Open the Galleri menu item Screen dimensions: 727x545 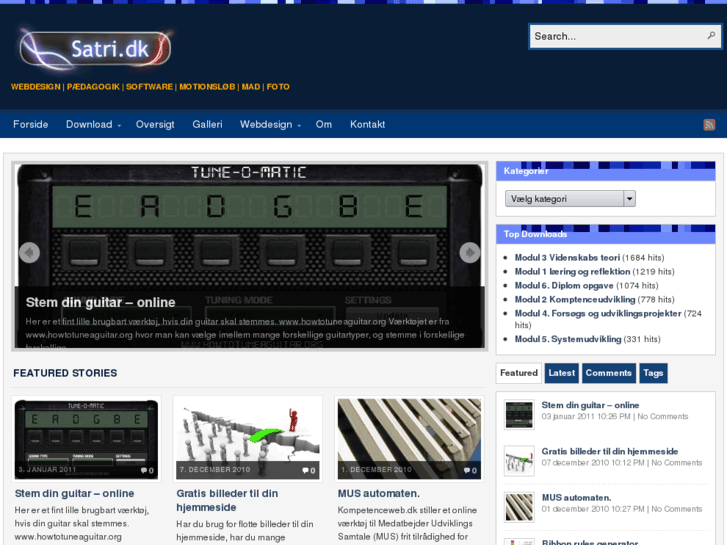click(x=207, y=124)
